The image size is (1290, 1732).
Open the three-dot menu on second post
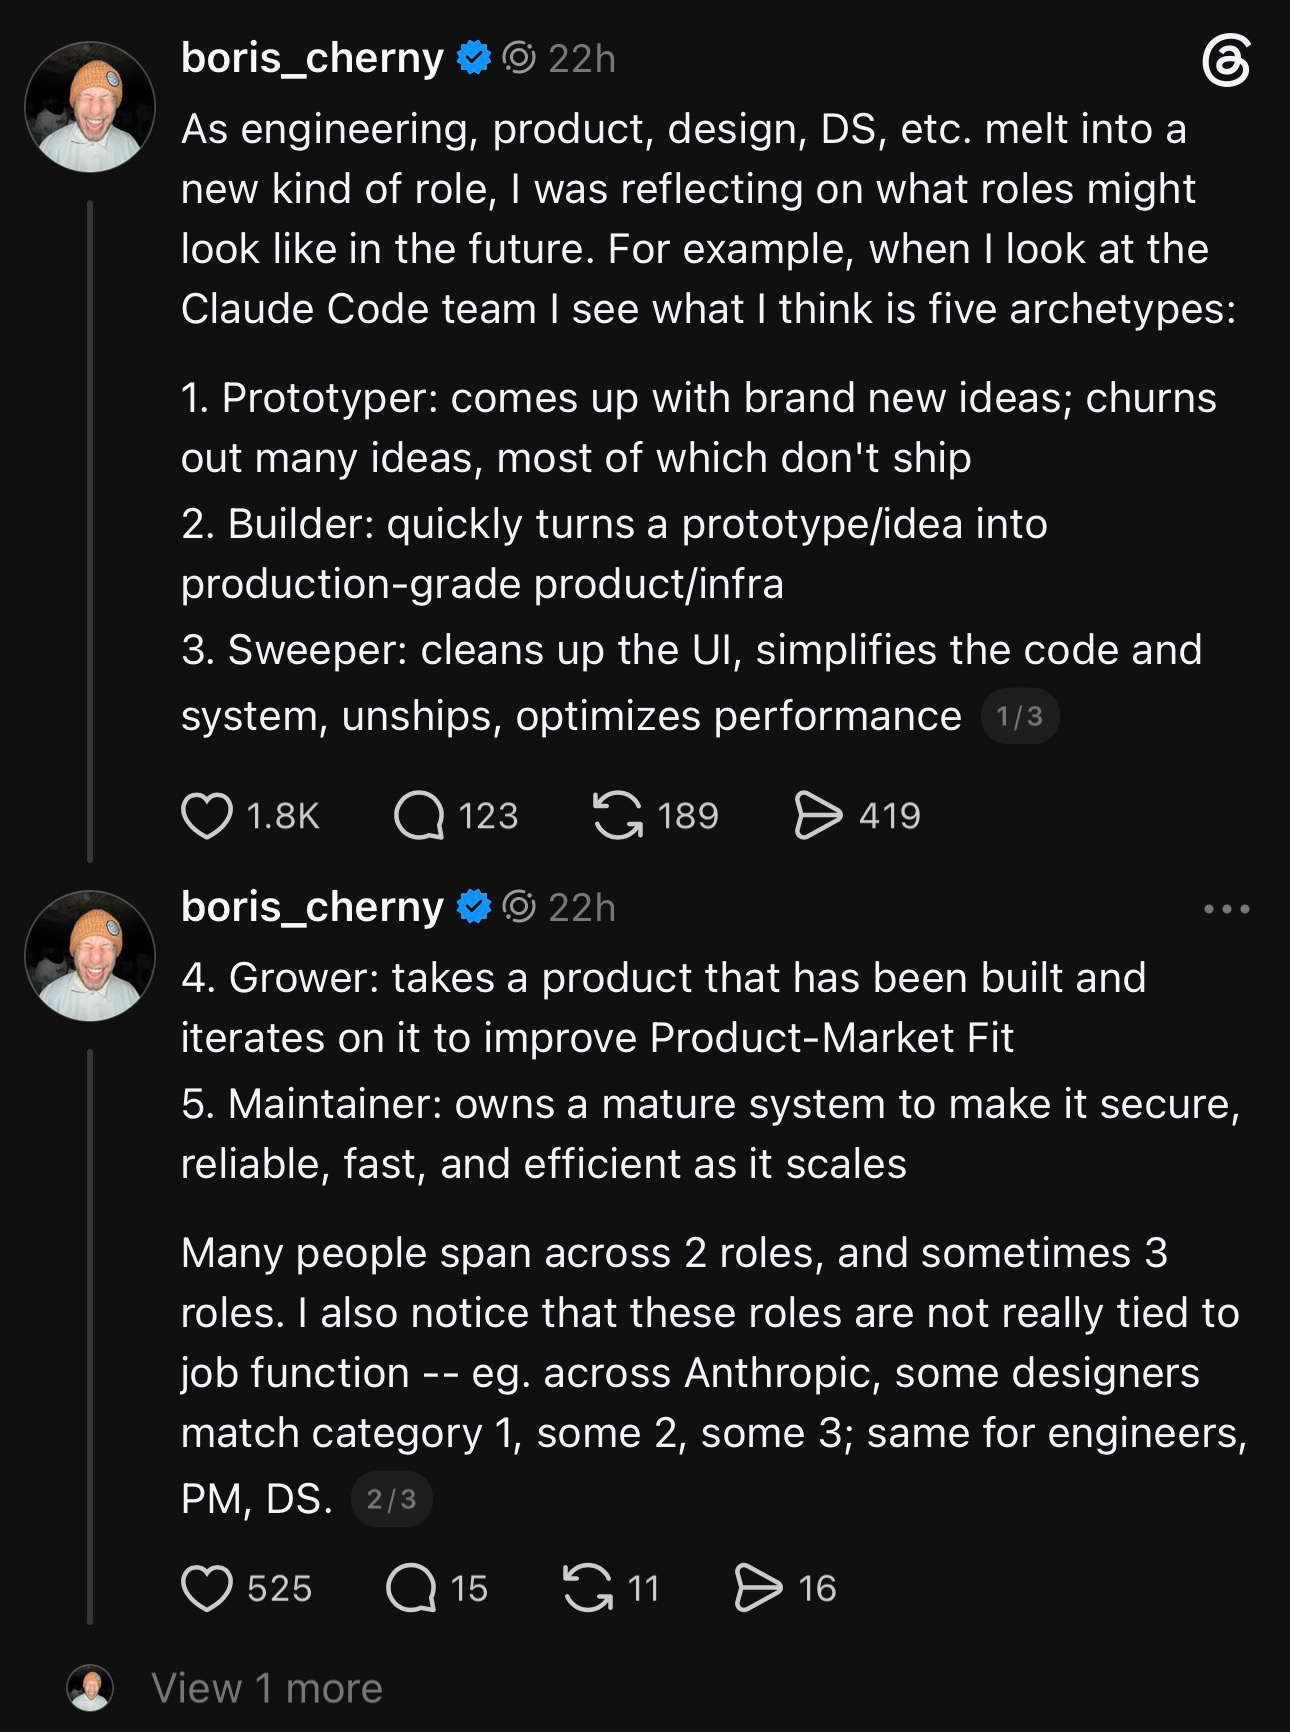point(1227,909)
